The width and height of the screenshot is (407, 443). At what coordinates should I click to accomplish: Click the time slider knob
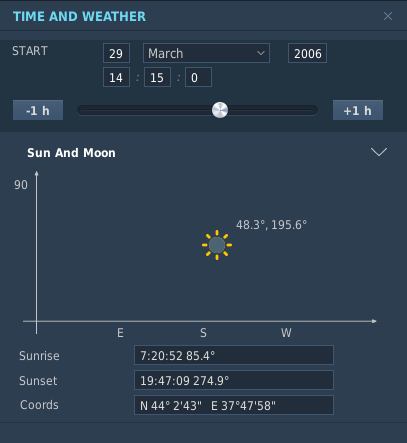tap(220, 110)
